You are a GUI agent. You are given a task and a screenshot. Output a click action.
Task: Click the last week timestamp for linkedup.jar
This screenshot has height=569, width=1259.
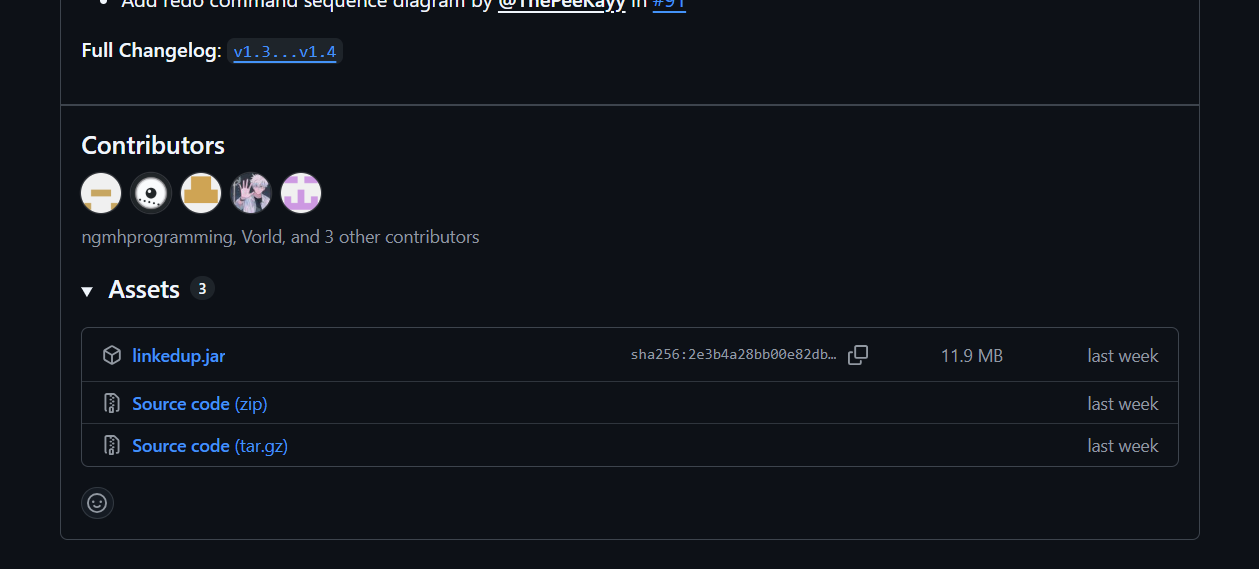click(x=1123, y=356)
